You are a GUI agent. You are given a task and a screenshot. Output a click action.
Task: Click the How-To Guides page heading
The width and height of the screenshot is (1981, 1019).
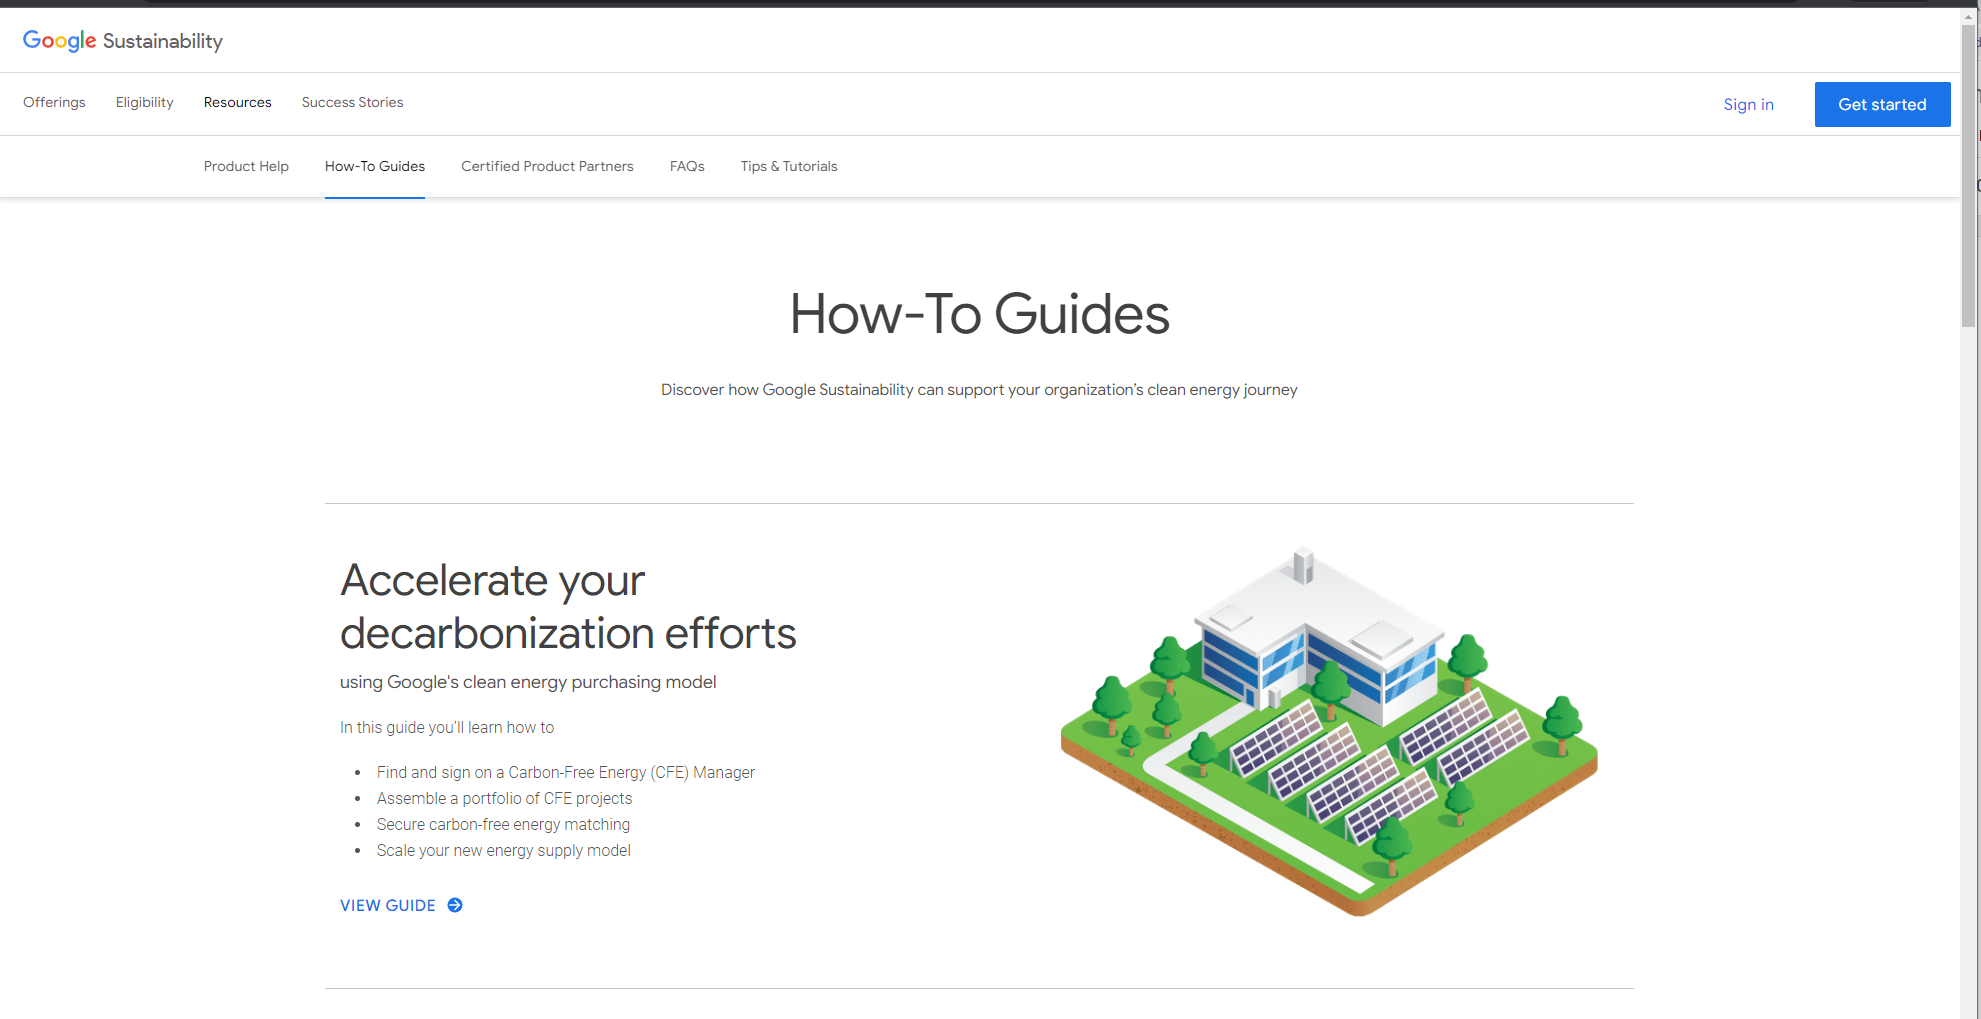979,314
